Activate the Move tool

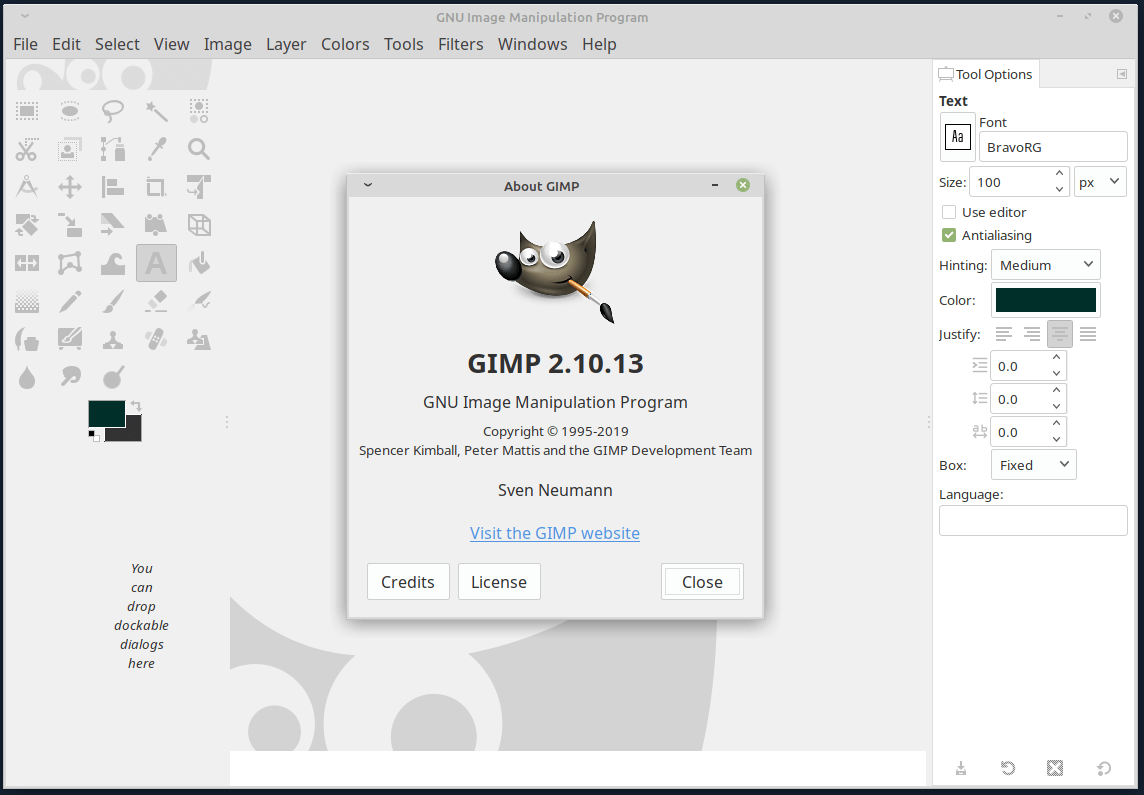pos(70,187)
